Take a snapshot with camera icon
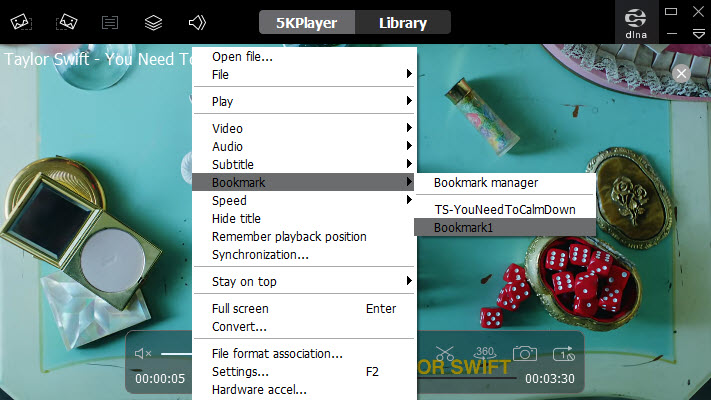 (x=525, y=353)
